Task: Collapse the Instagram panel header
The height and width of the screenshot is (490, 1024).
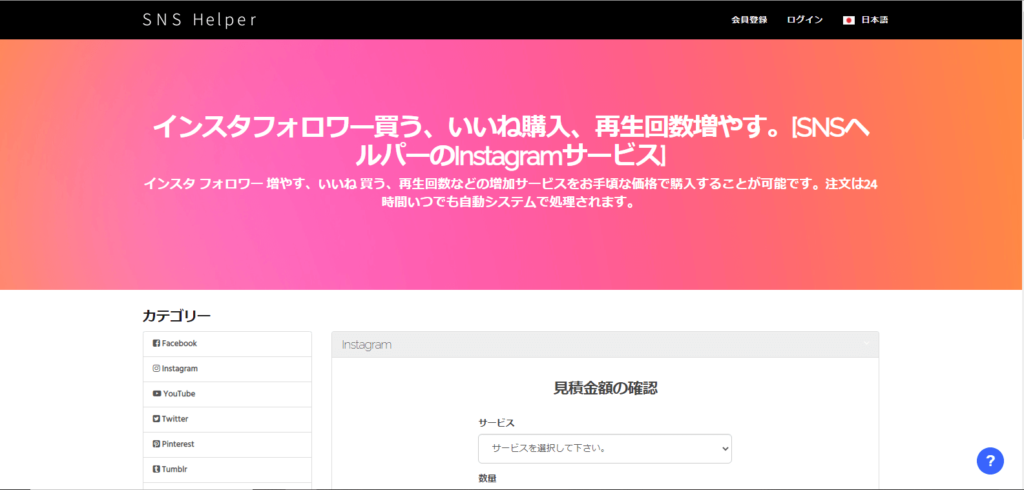Action: tap(605, 344)
